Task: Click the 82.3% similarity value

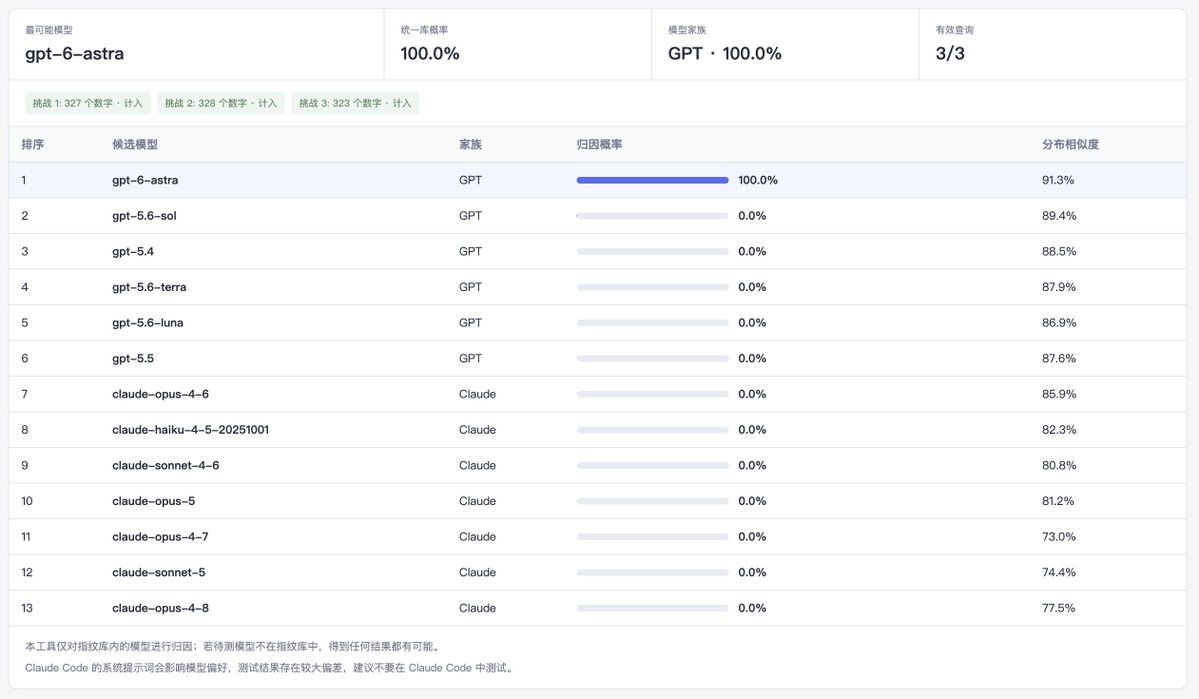Action: pos(1059,430)
